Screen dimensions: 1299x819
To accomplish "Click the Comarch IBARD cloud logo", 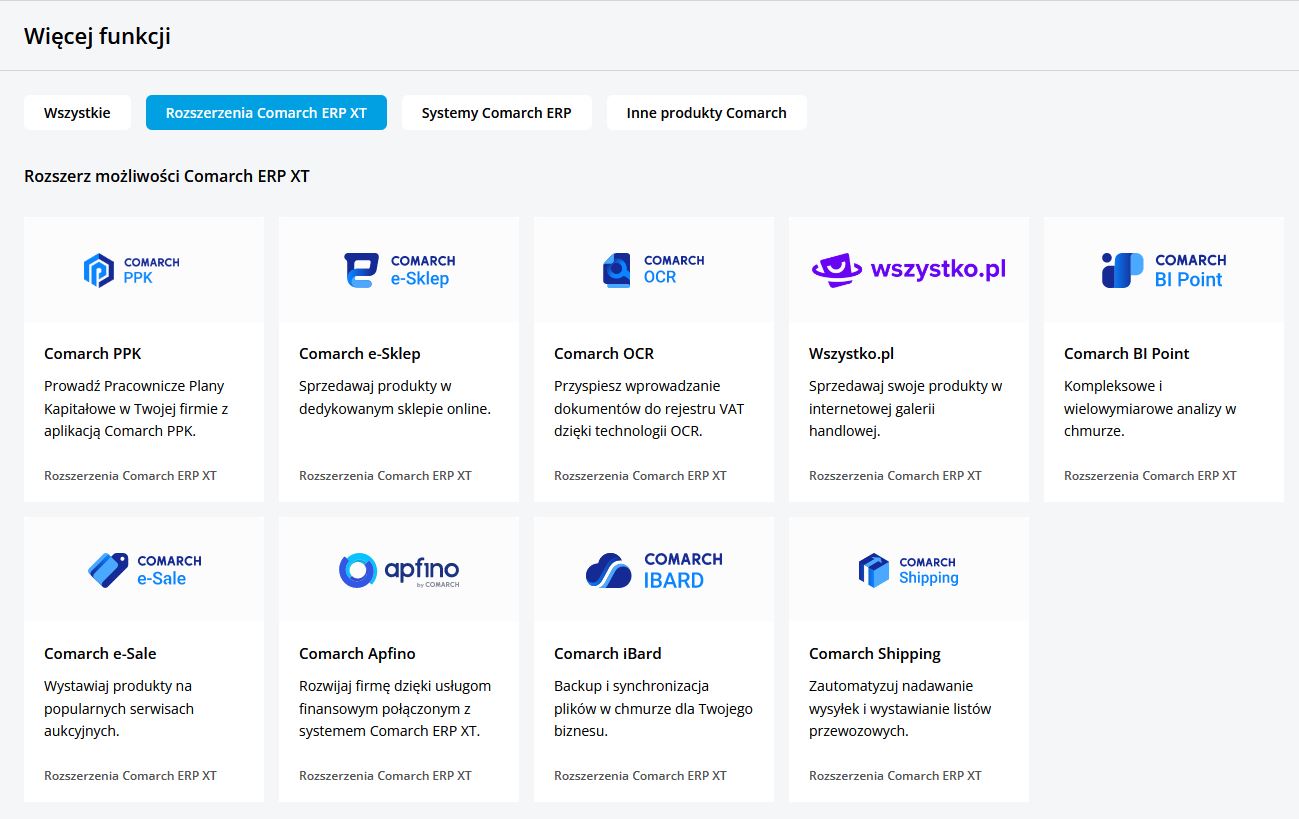I will tap(608, 570).
